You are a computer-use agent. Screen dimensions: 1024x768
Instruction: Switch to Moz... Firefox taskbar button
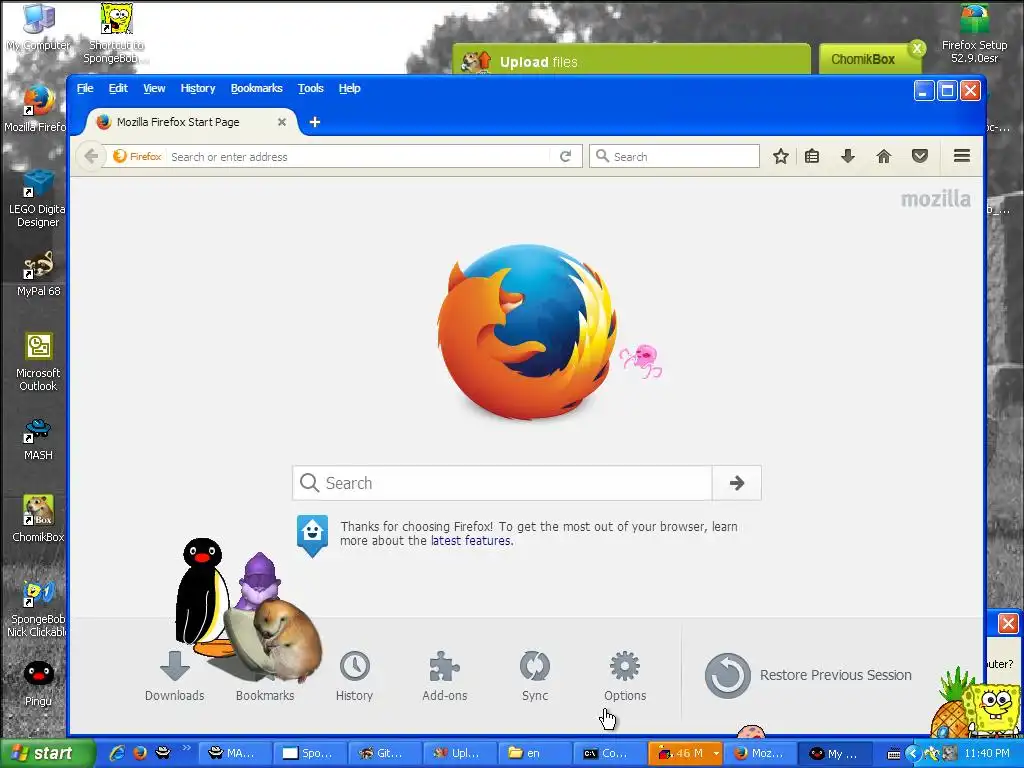click(759, 753)
